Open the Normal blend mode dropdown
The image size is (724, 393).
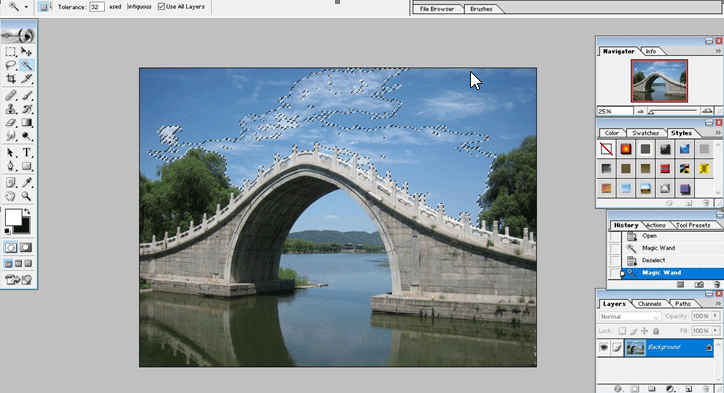tap(630, 317)
